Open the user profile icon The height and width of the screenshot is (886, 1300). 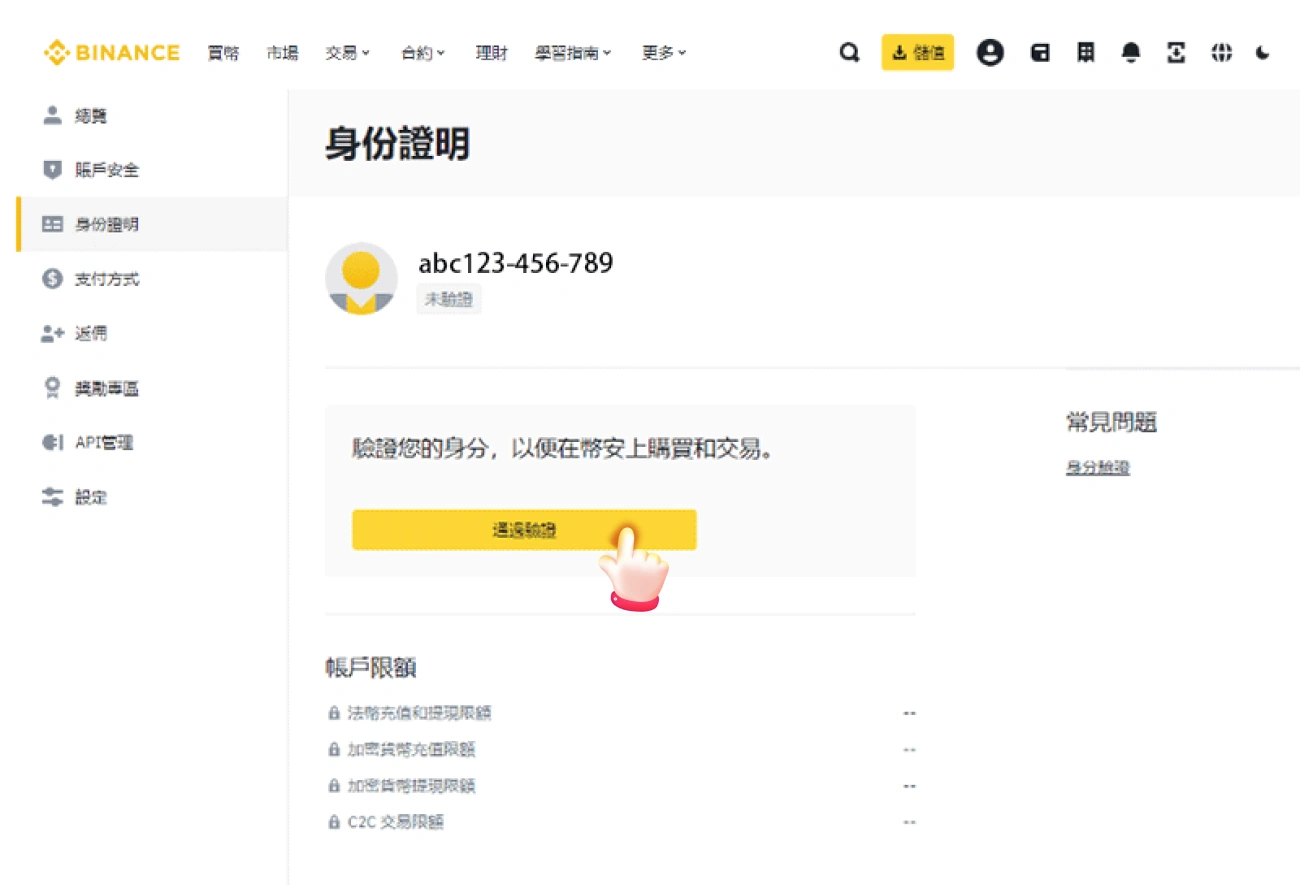990,53
